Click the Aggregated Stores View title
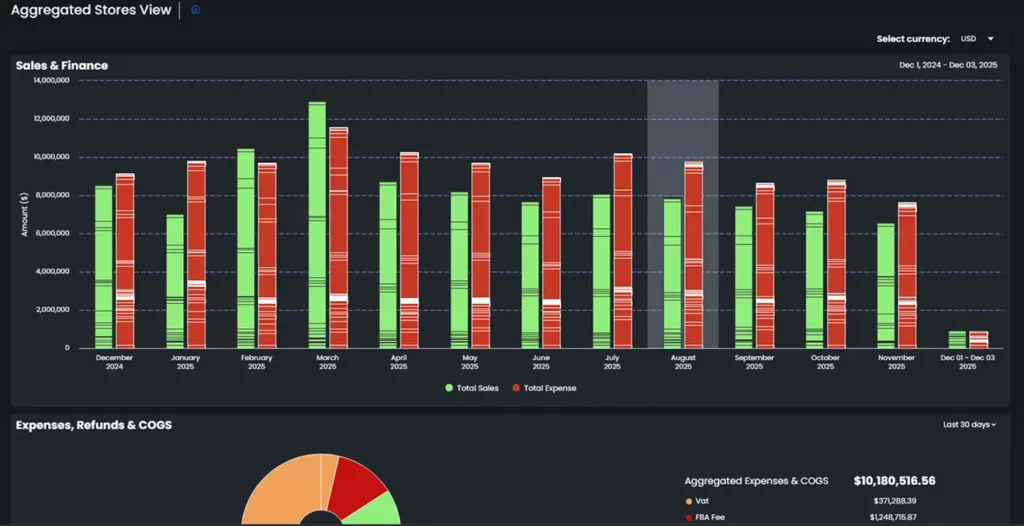 point(91,10)
